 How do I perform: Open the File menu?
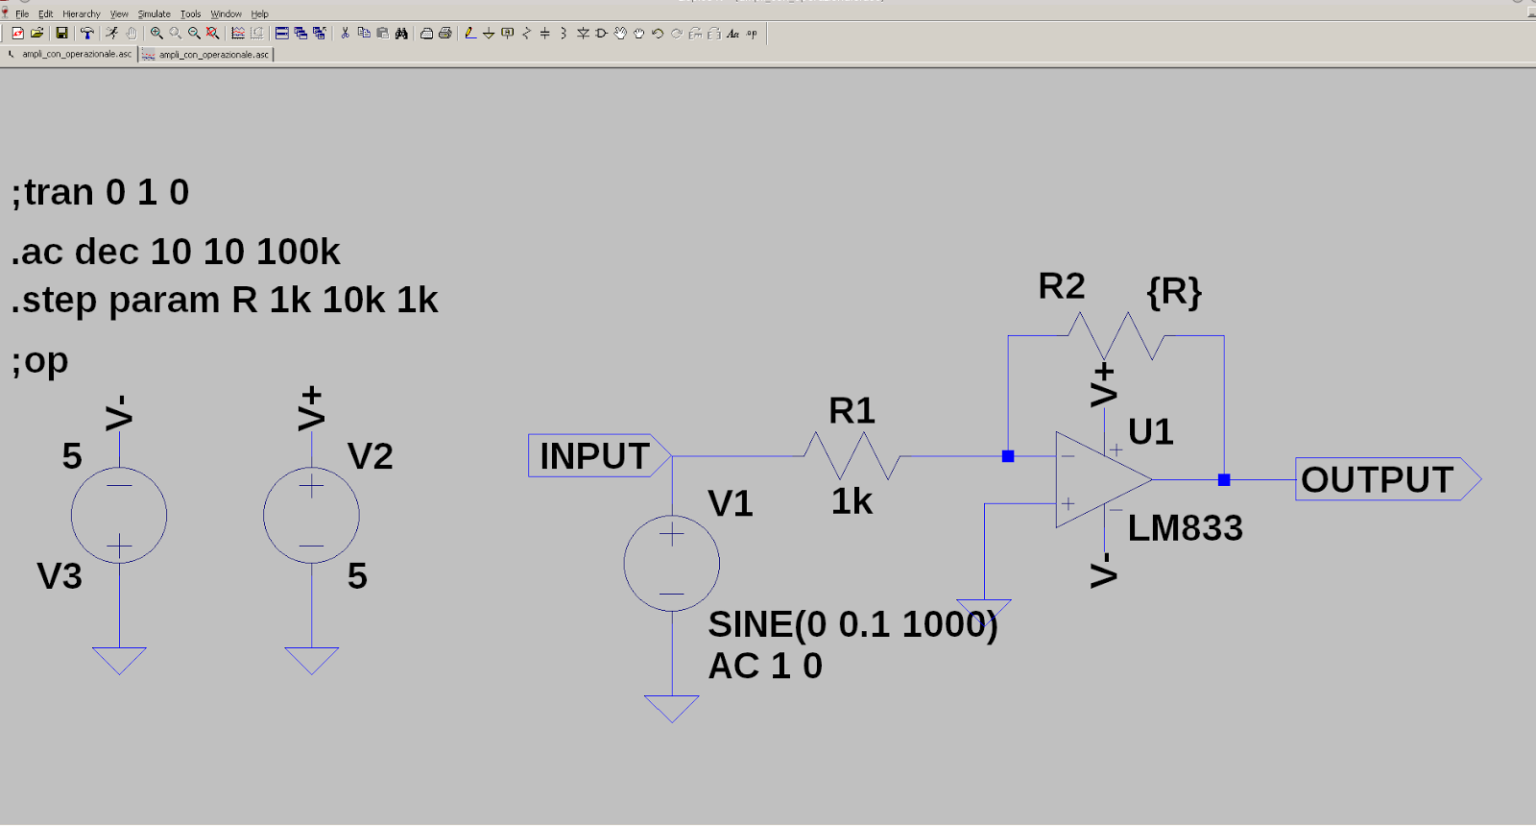(x=22, y=14)
